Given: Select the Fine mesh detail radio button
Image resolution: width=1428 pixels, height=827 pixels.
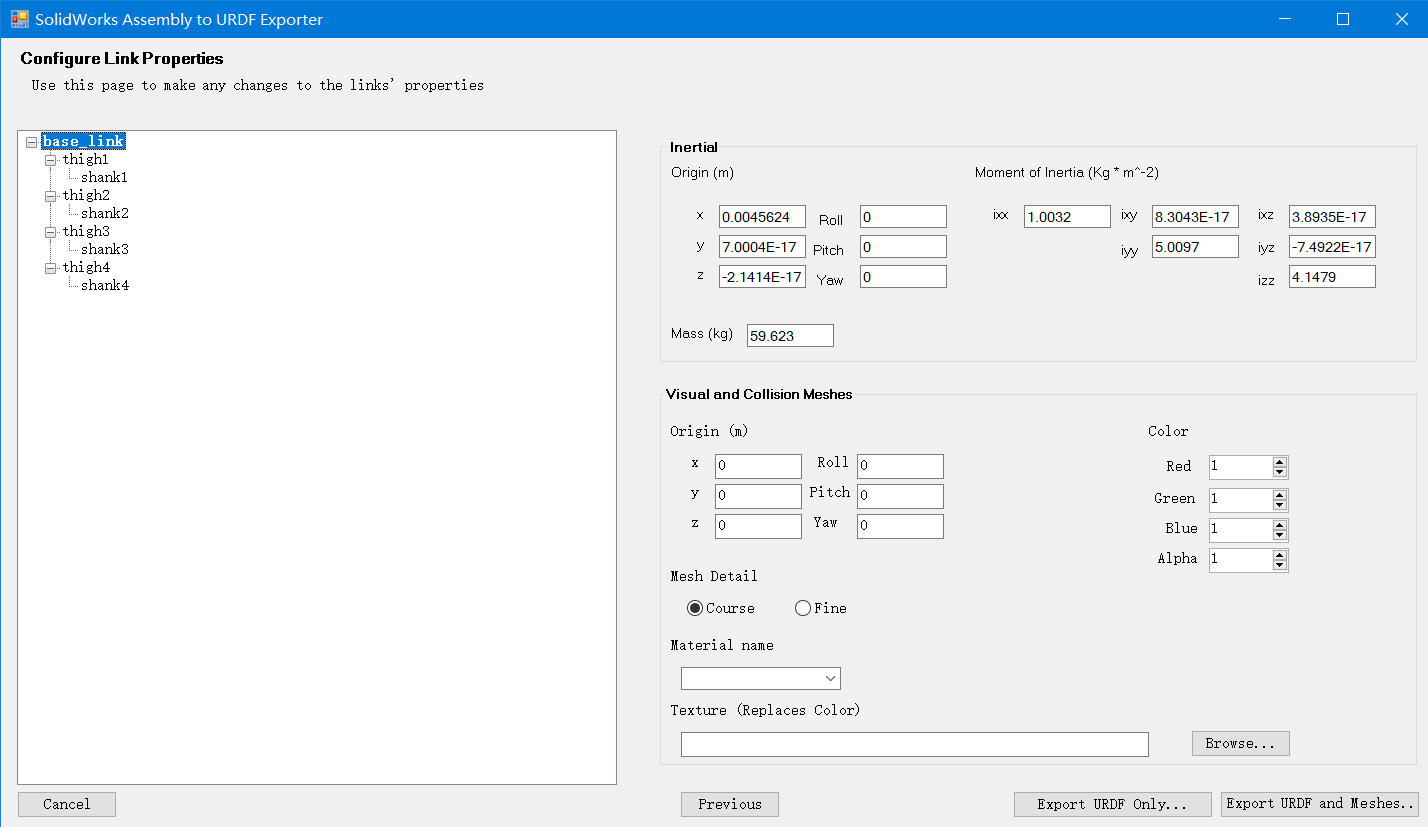Looking at the screenshot, I should pyautogui.click(x=802, y=608).
